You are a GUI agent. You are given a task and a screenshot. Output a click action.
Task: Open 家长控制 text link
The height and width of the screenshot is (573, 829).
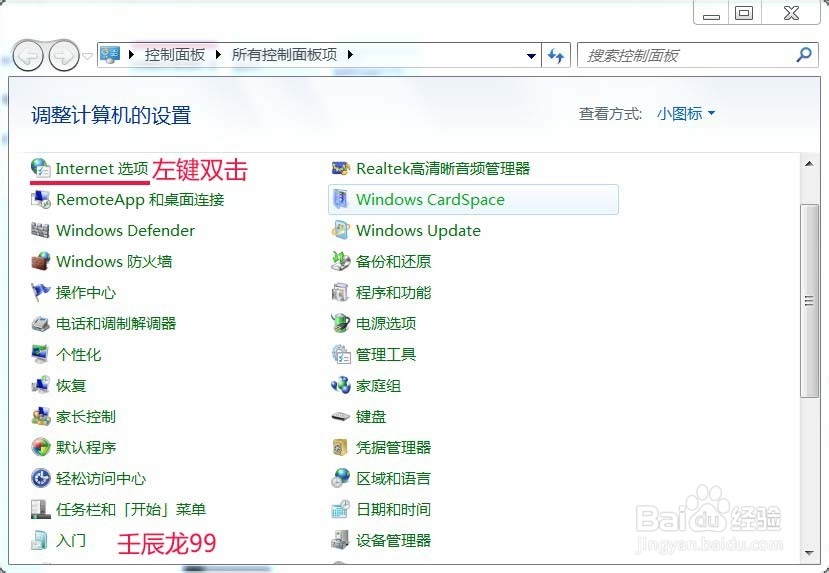click(x=86, y=417)
